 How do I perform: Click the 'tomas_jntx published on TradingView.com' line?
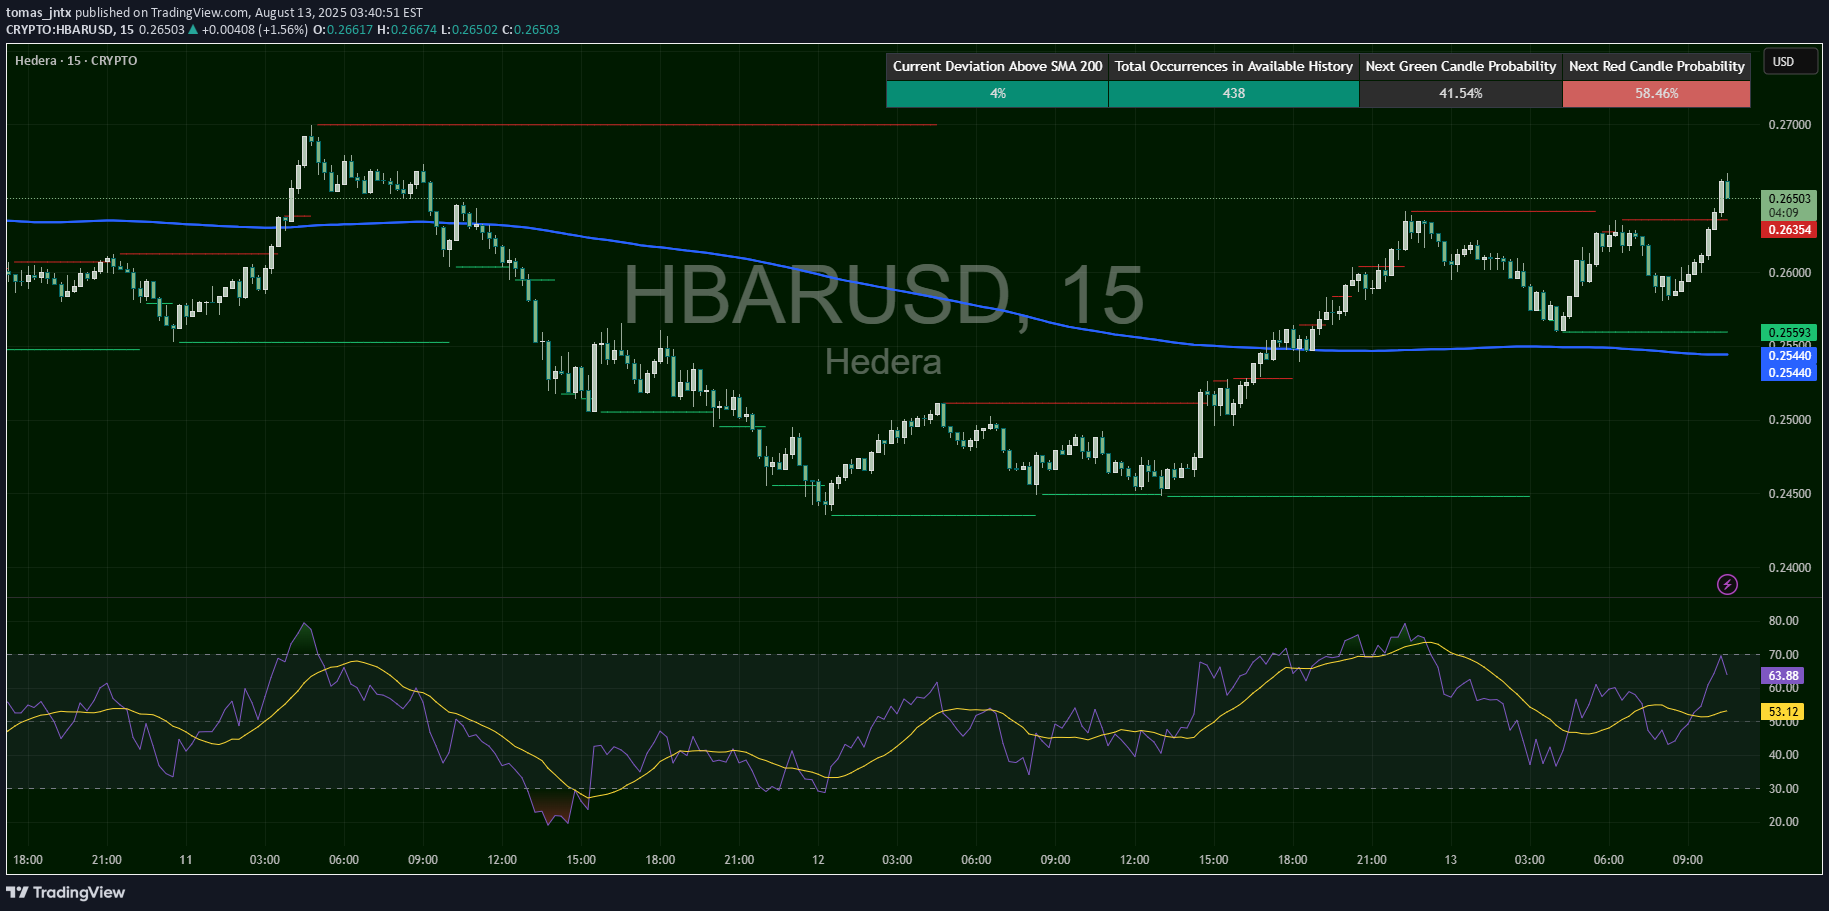pyautogui.click(x=127, y=13)
